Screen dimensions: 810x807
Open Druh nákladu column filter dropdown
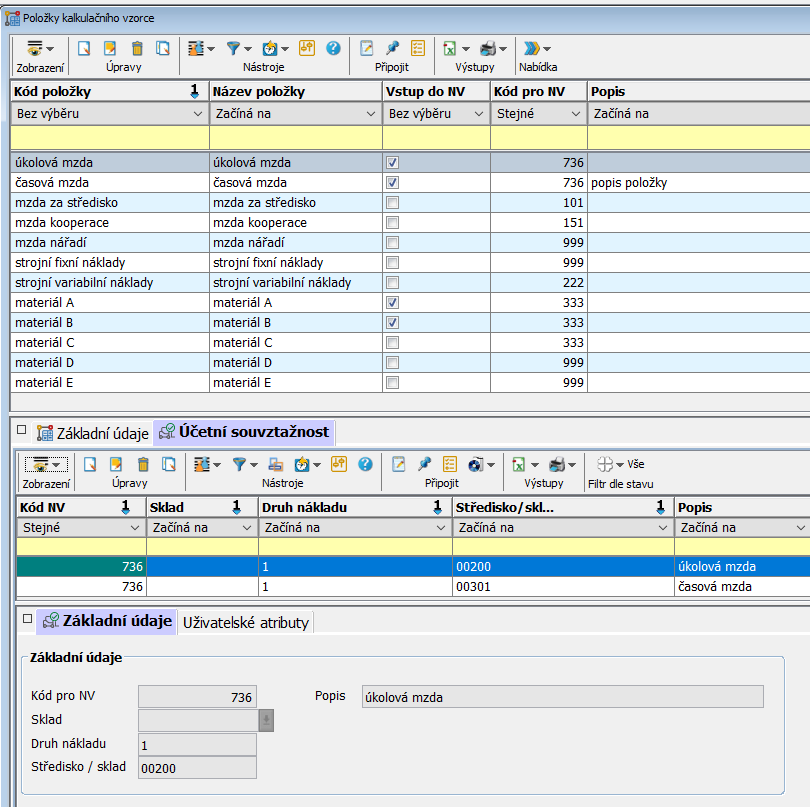pos(355,528)
